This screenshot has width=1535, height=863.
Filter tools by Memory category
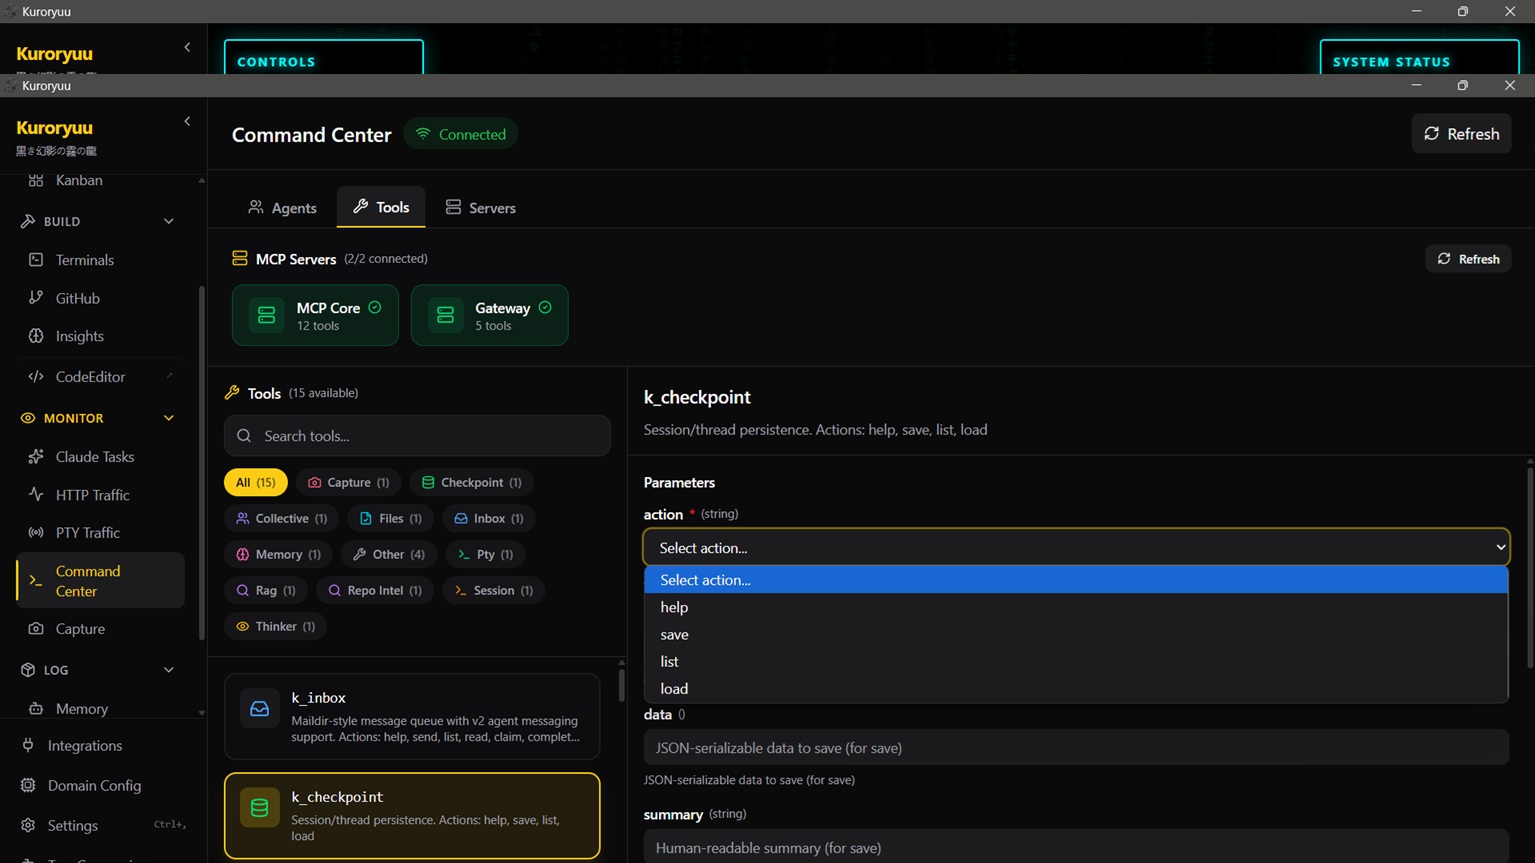tap(278, 554)
